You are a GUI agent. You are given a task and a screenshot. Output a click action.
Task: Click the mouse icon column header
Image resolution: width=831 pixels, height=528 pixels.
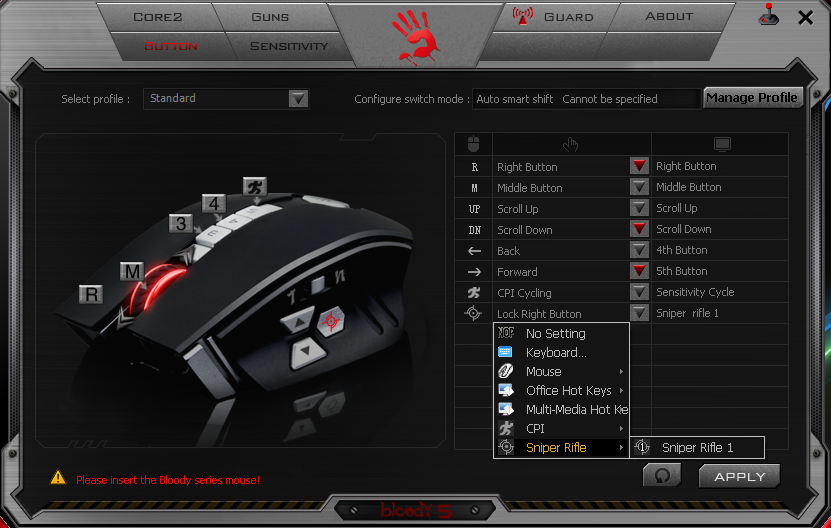pyautogui.click(x=474, y=144)
